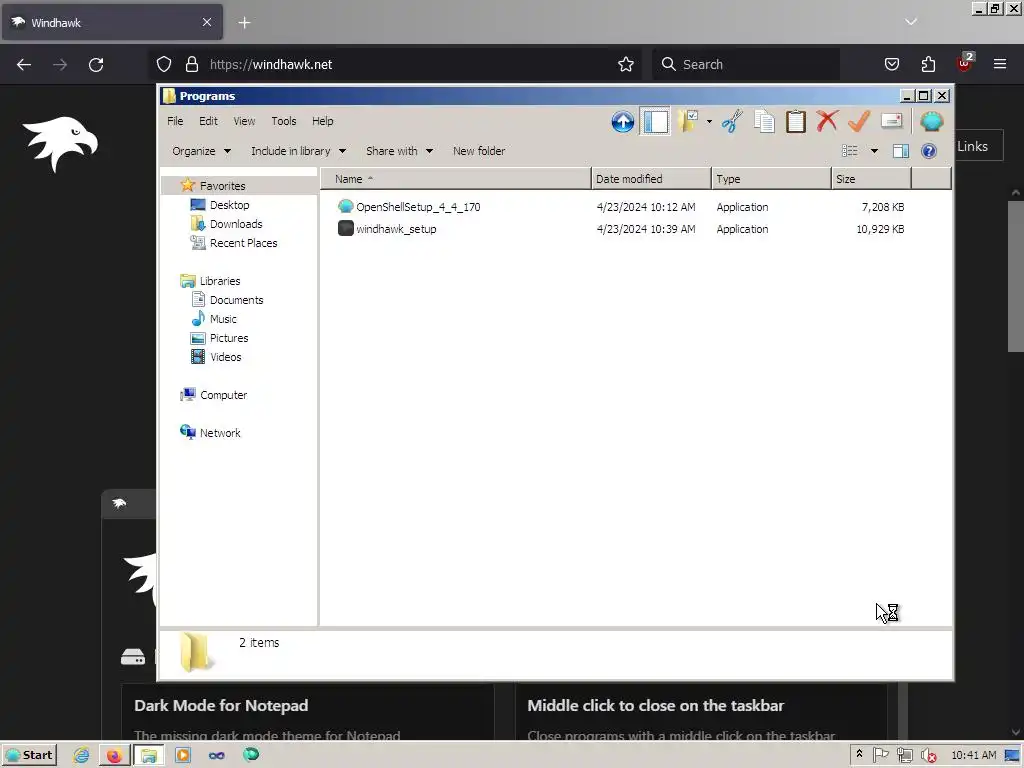Click the Internet Explorer taskbar icon

(x=81, y=755)
